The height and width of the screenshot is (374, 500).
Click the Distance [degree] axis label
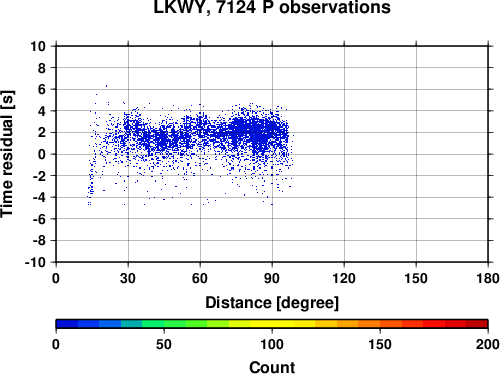coord(272,303)
